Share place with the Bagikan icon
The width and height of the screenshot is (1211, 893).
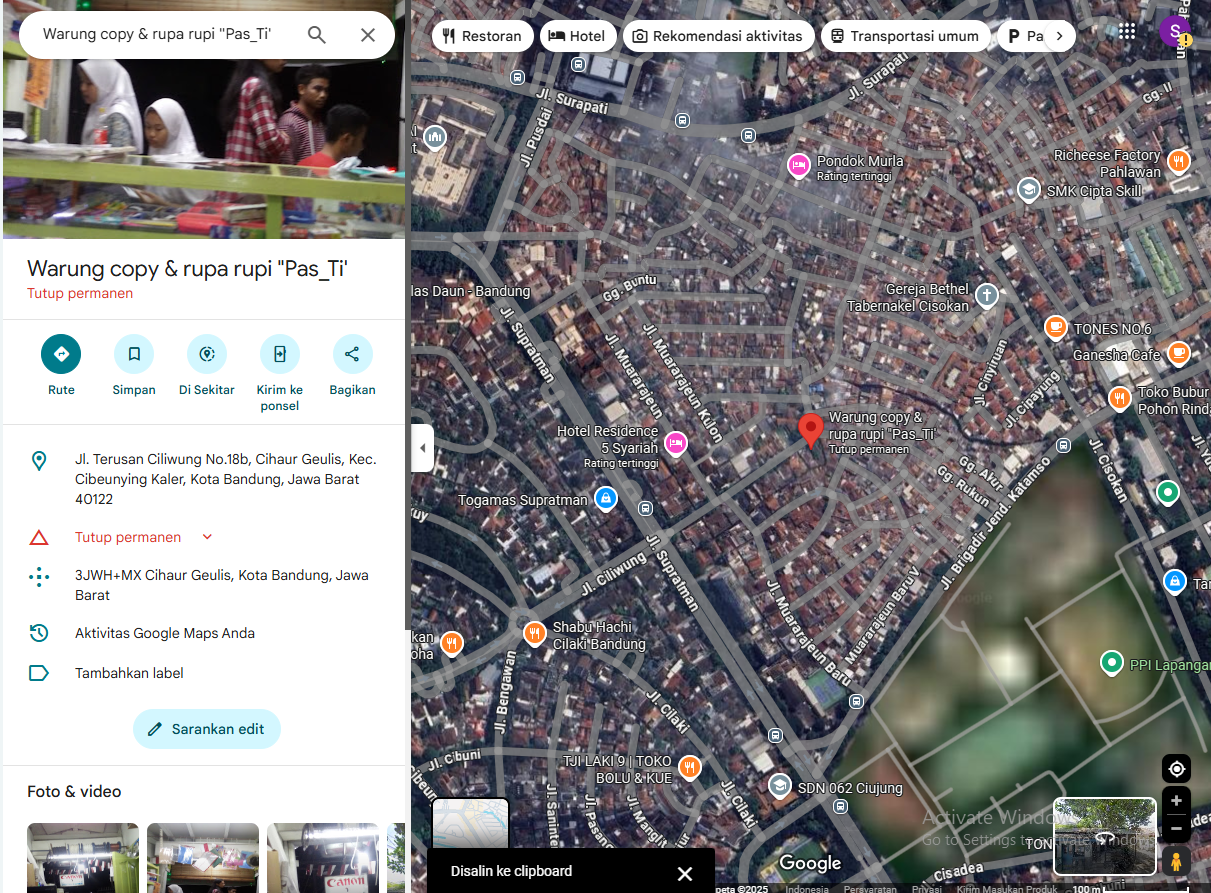pyautogui.click(x=352, y=354)
